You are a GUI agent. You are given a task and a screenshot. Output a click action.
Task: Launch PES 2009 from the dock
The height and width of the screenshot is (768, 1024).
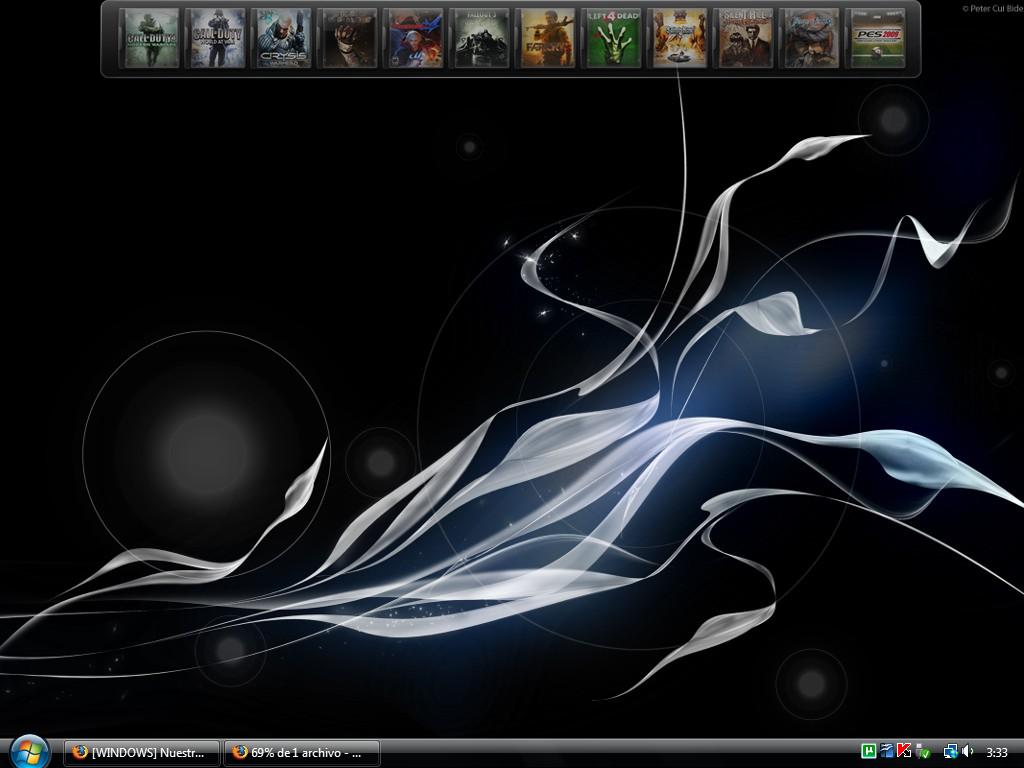tap(877, 38)
